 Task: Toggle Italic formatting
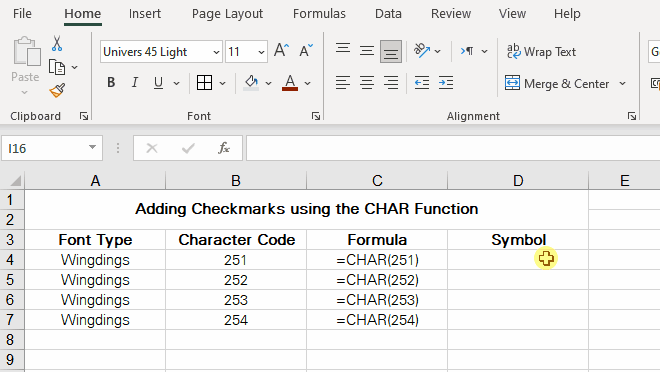pyautogui.click(x=135, y=82)
